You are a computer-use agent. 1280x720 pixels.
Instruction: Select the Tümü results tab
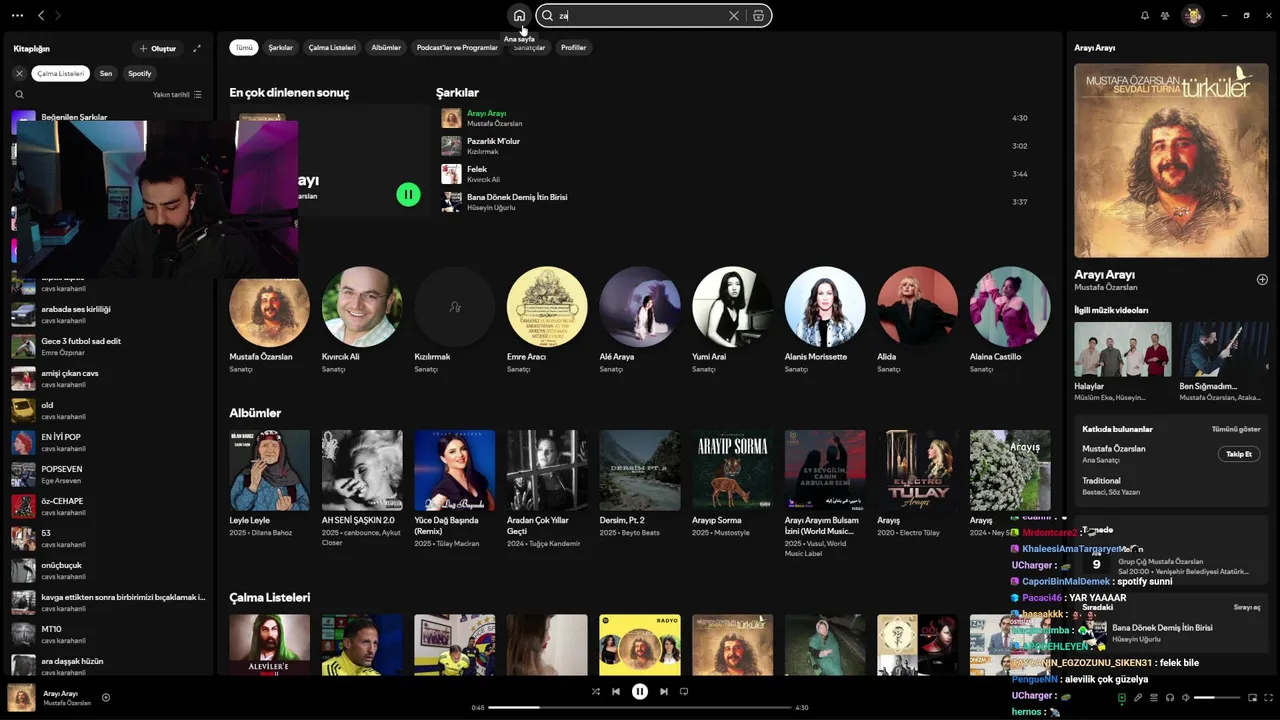click(x=244, y=47)
